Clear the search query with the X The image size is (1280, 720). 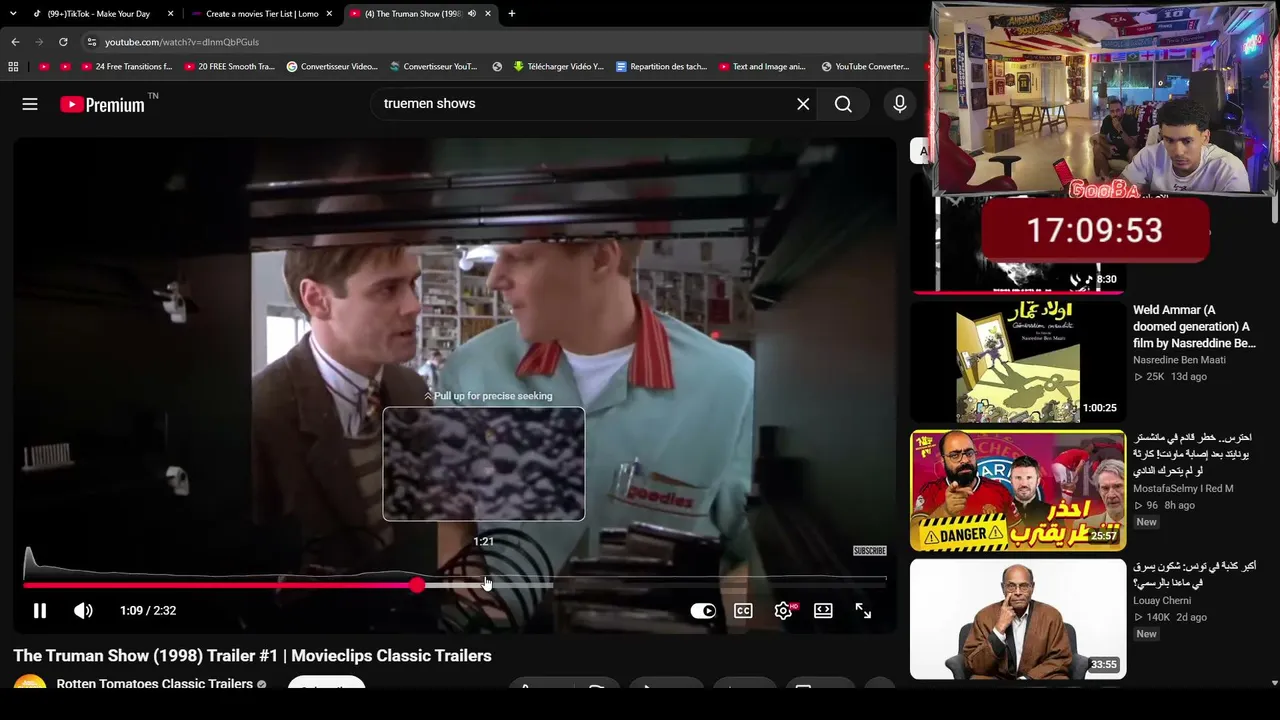pos(803,104)
